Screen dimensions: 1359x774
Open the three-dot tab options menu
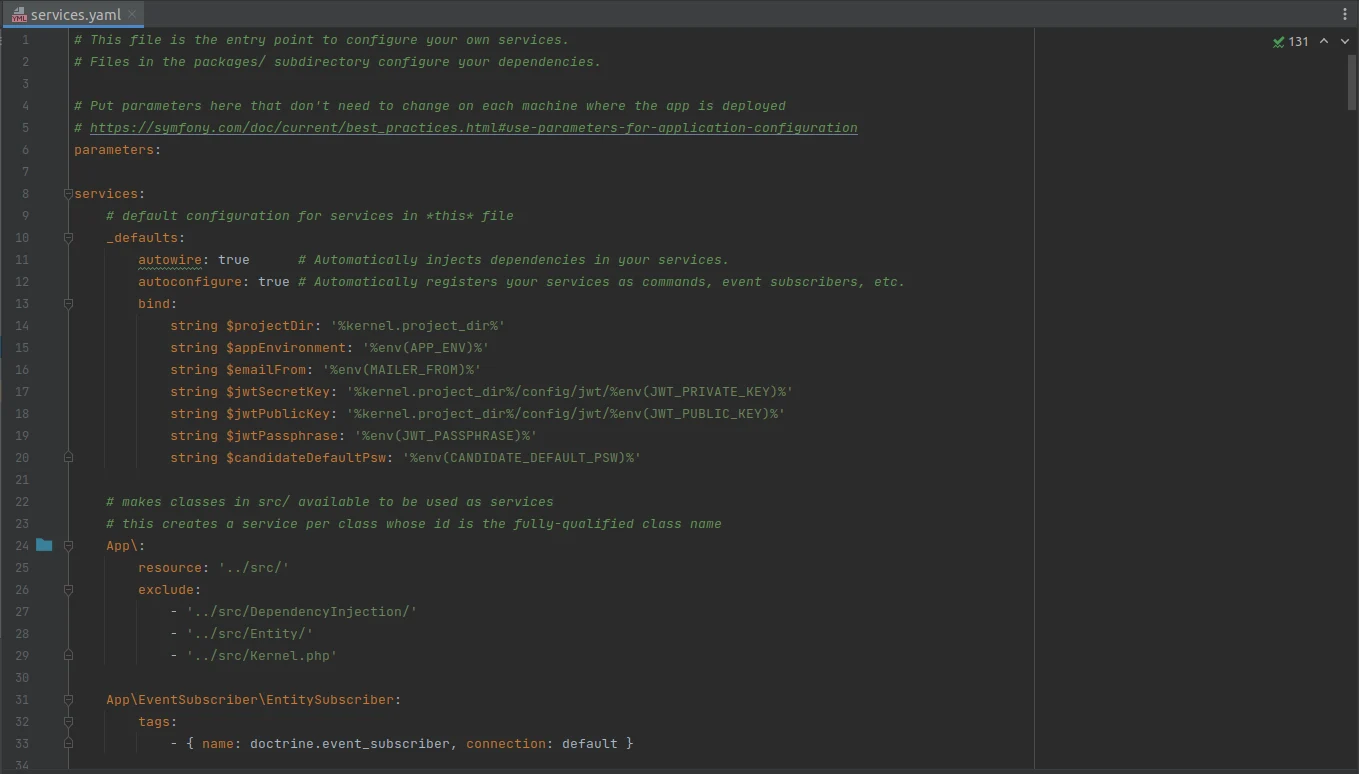pos(1345,14)
